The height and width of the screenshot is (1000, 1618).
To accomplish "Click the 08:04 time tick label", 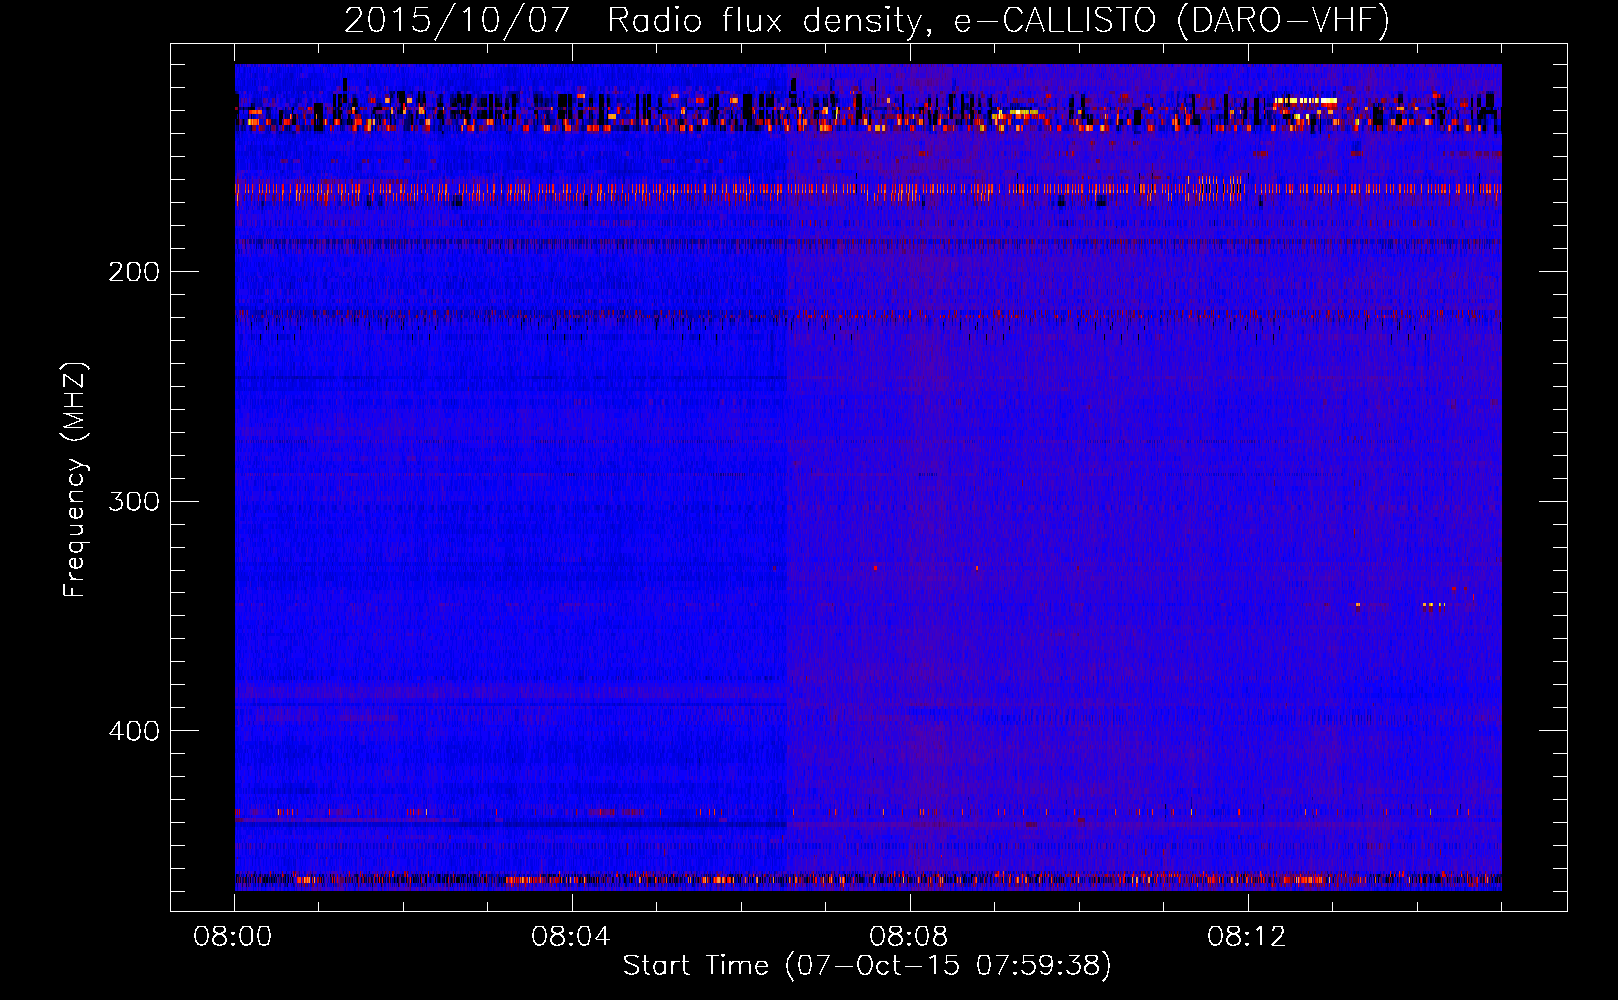I will point(571,937).
